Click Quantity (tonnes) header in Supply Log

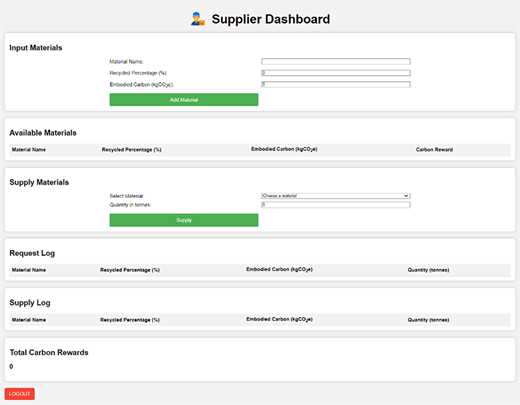click(x=428, y=320)
